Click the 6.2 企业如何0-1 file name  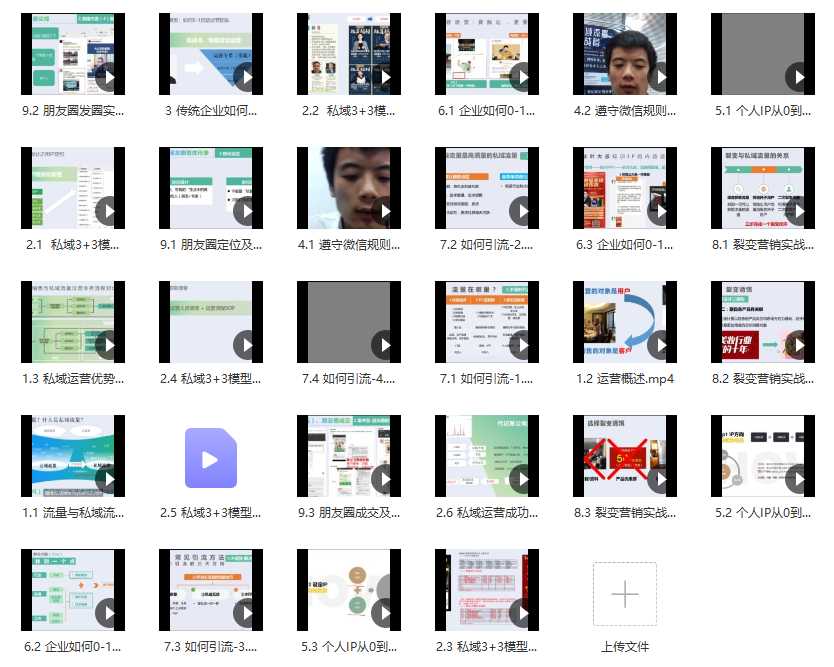pyautogui.click(x=72, y=646)
